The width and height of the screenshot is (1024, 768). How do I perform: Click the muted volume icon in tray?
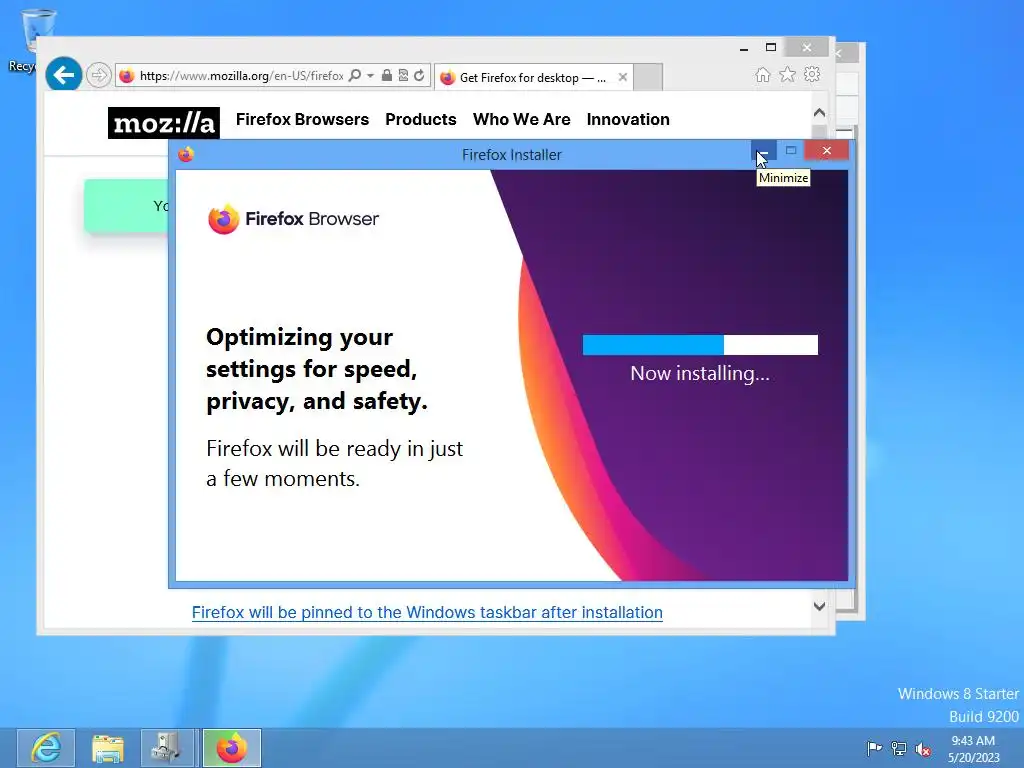[923, 749]
